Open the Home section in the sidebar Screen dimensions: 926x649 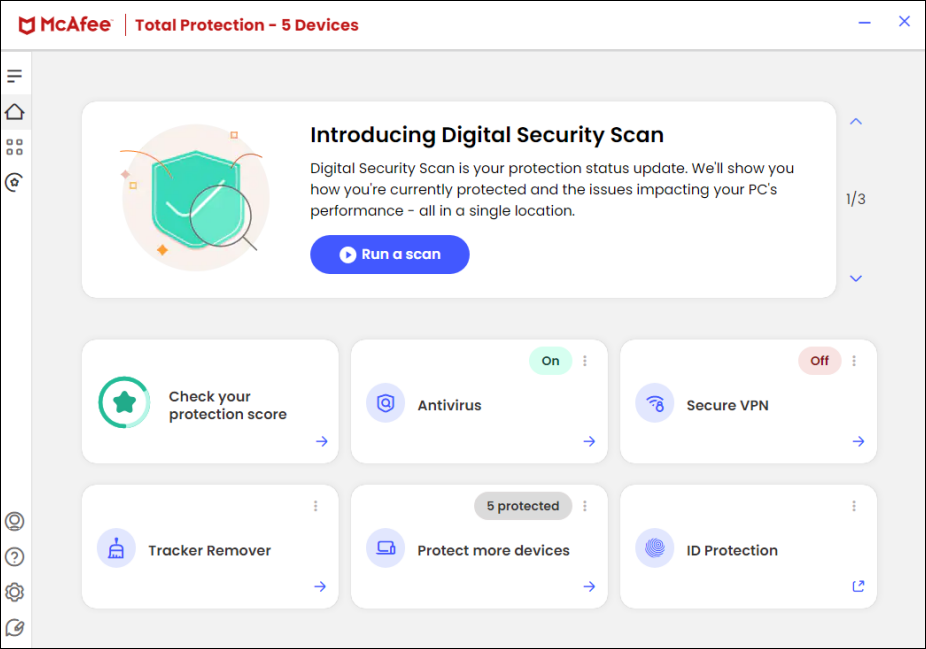pyautogui.click(x=15, y=112)
